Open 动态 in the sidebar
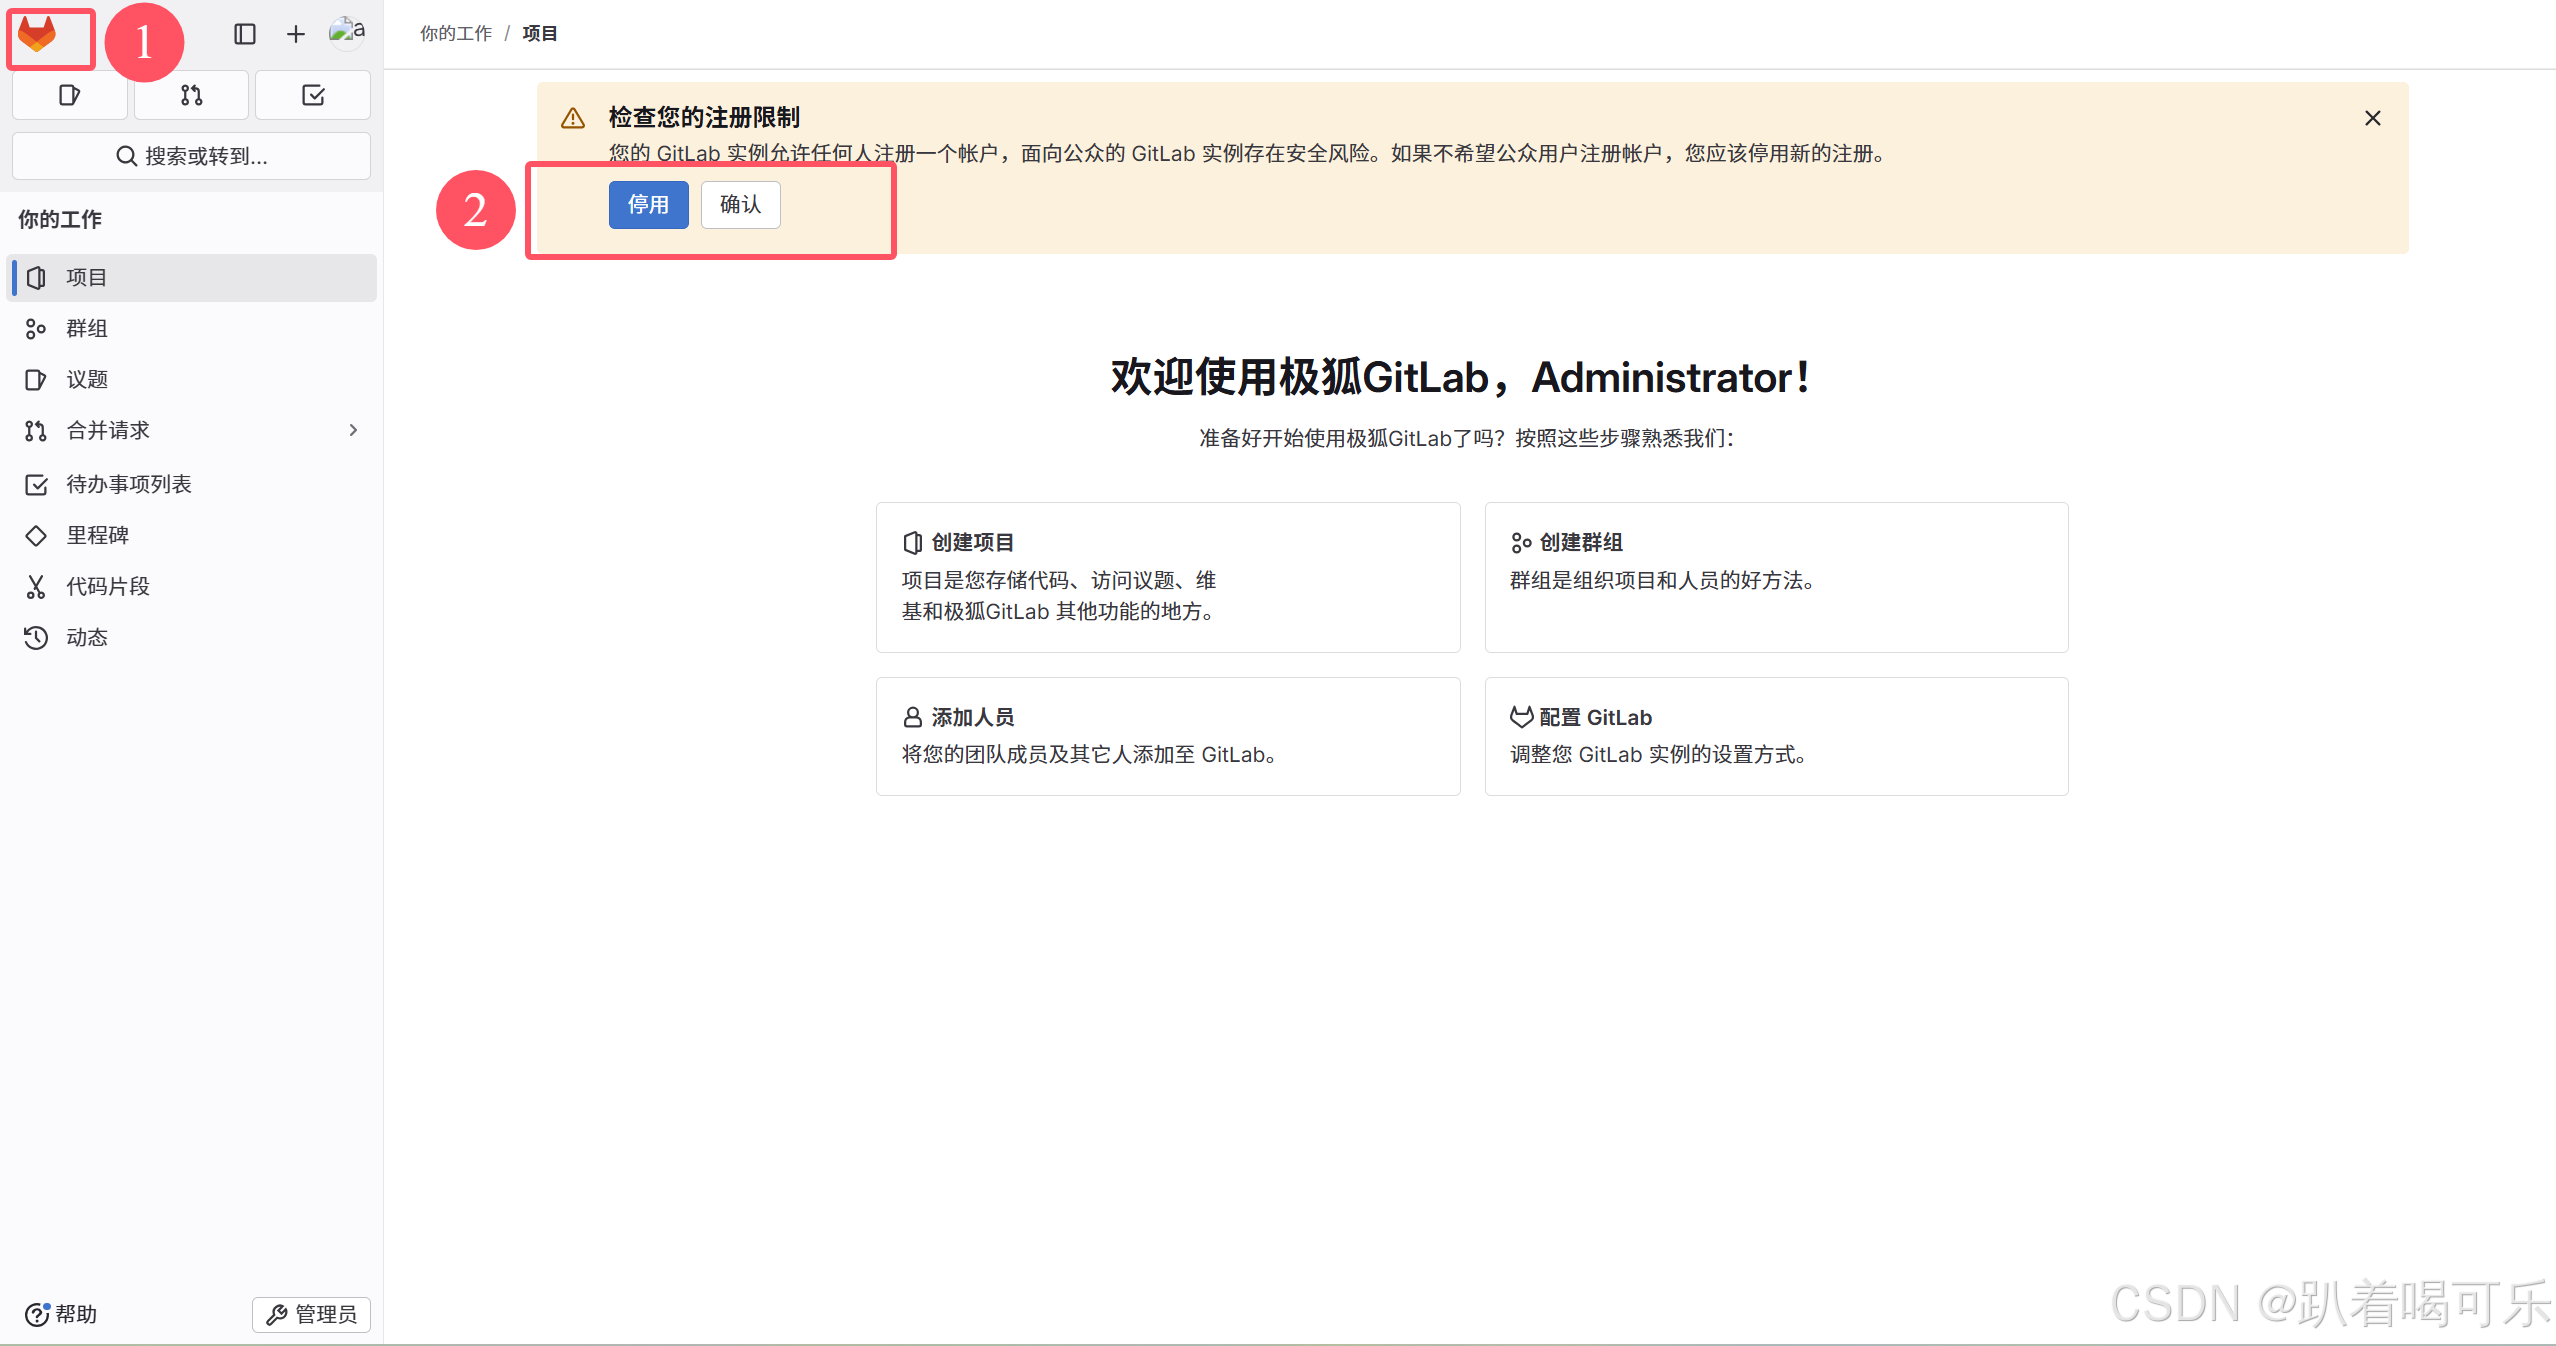 click(x=191, y=637)
